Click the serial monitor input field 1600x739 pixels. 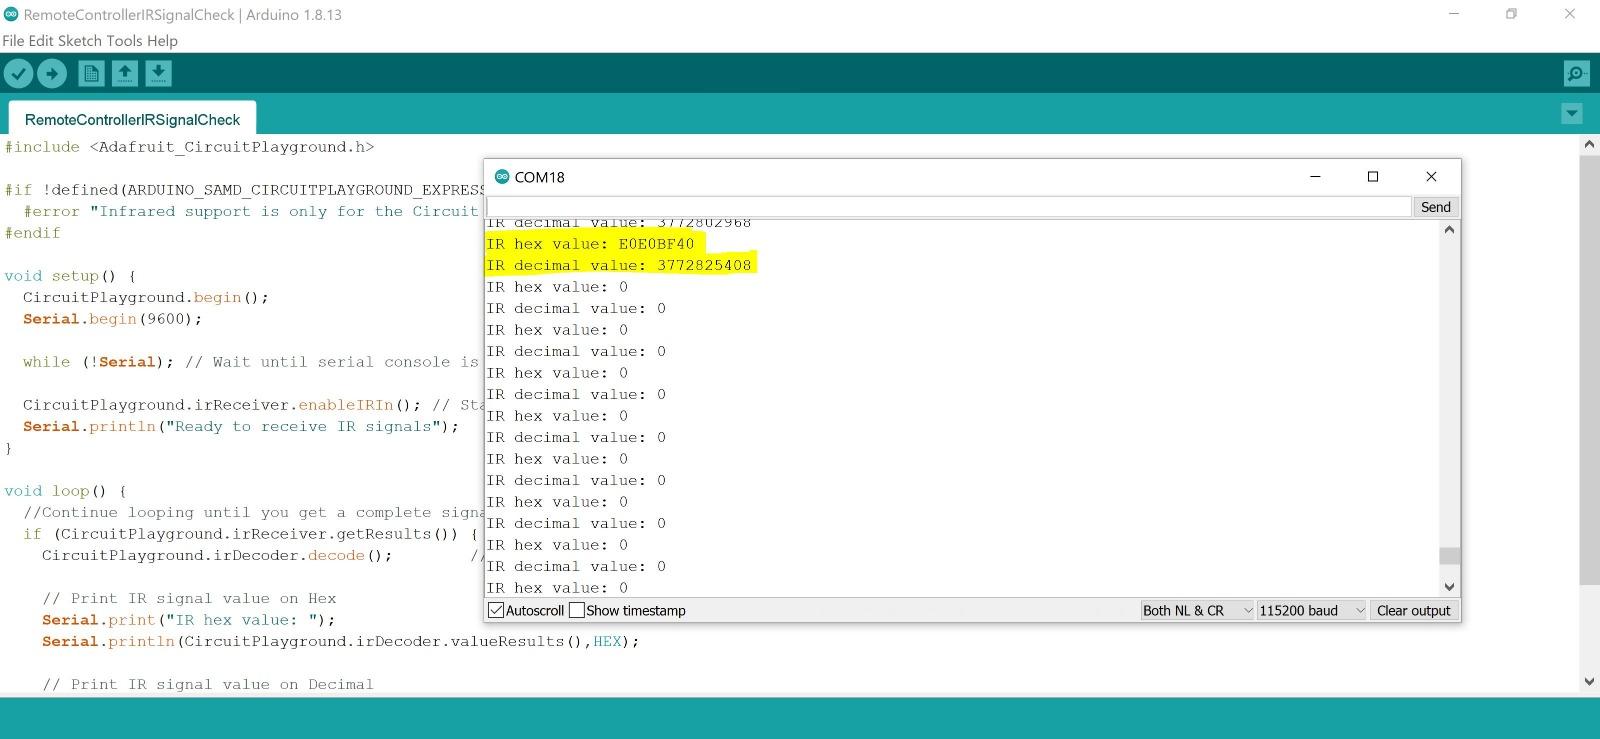(x=948, y=207)
